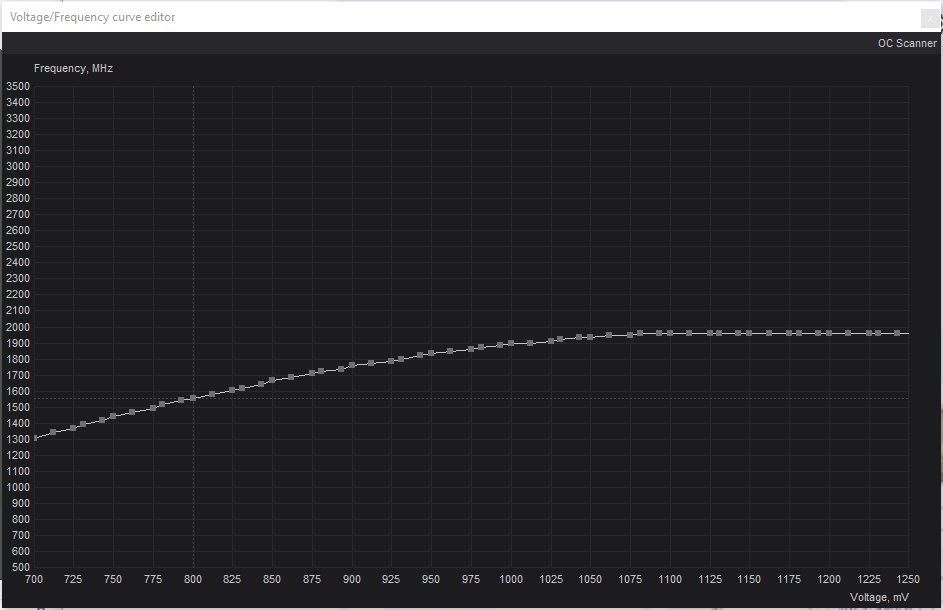Close the curve editor window

click(x=930, y=17)
